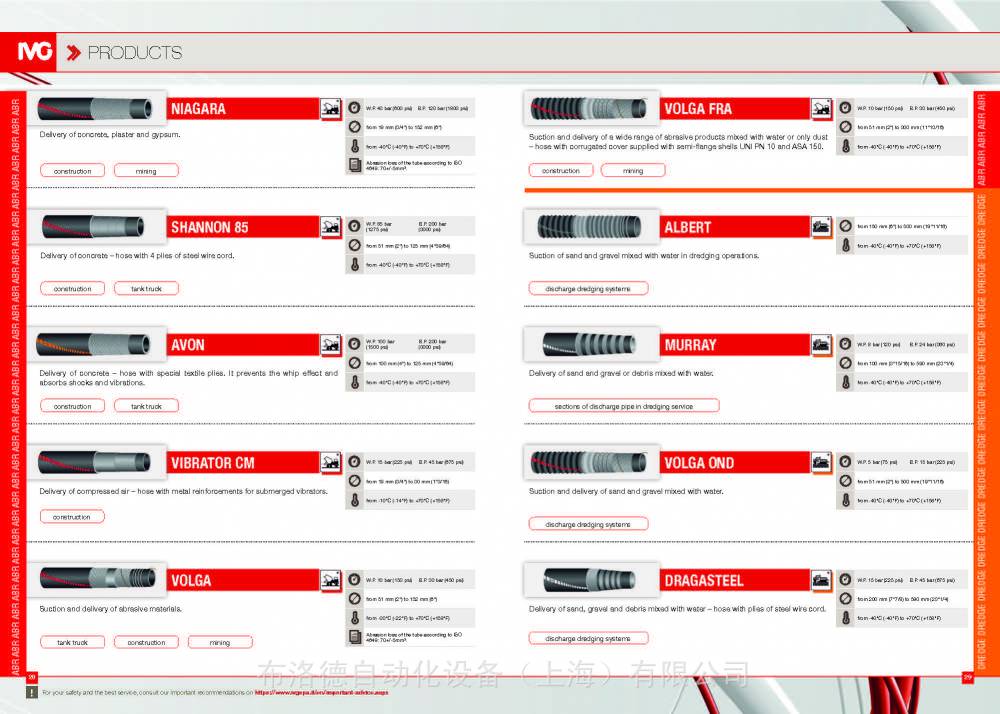
Task: Click the thermometer icon in DRAGASTEEL specs
Action: tap(846, 618)
